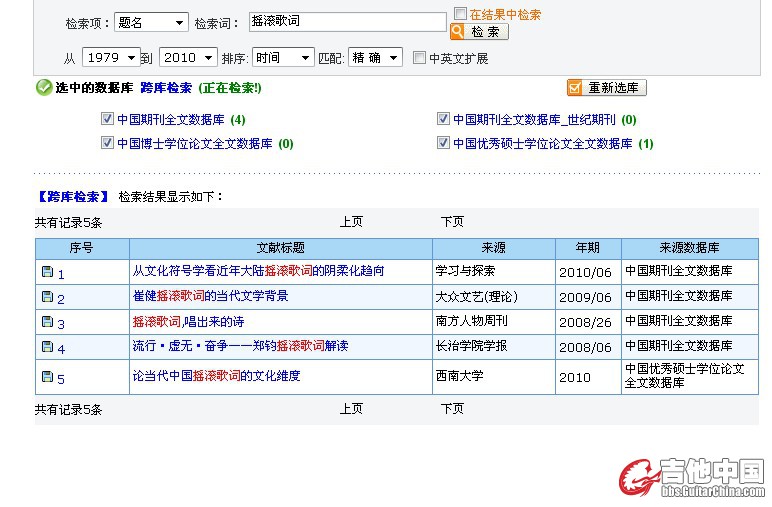
Task: Open article 流行·虚无·奋争——郑钧摇滚歌词解读
Action: pyautogui.click(x=240, y=346)
